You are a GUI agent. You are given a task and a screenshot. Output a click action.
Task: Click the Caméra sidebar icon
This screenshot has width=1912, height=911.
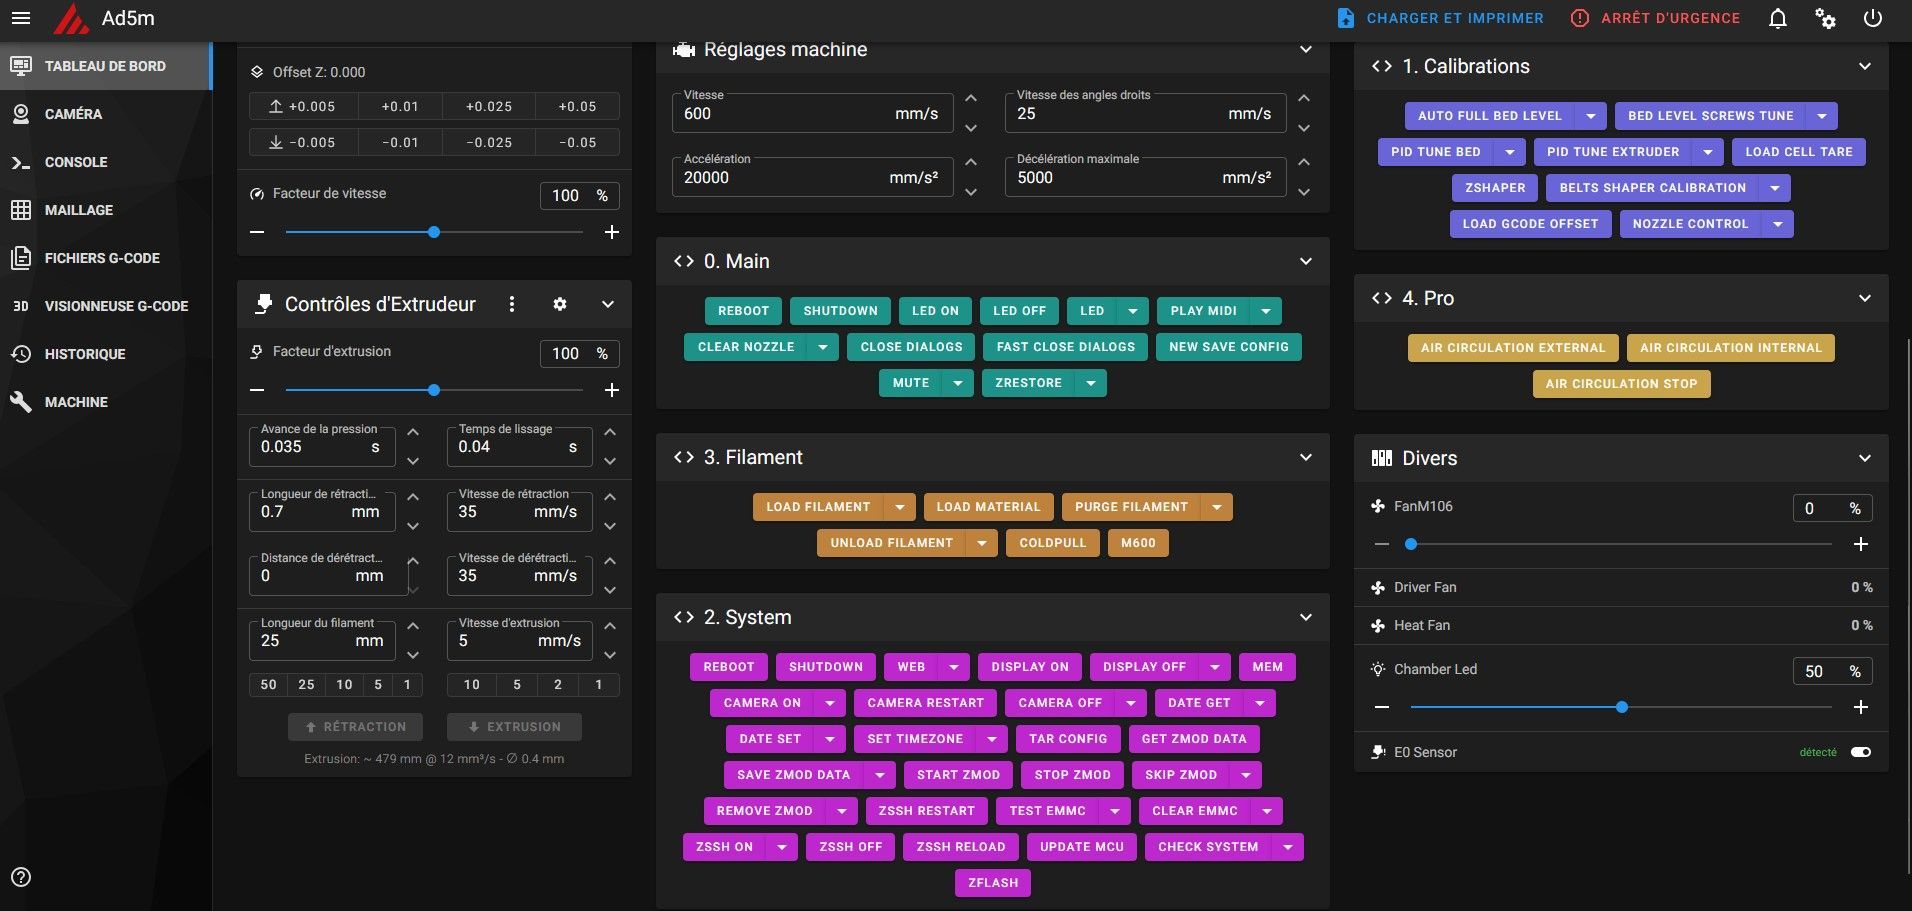21,114
